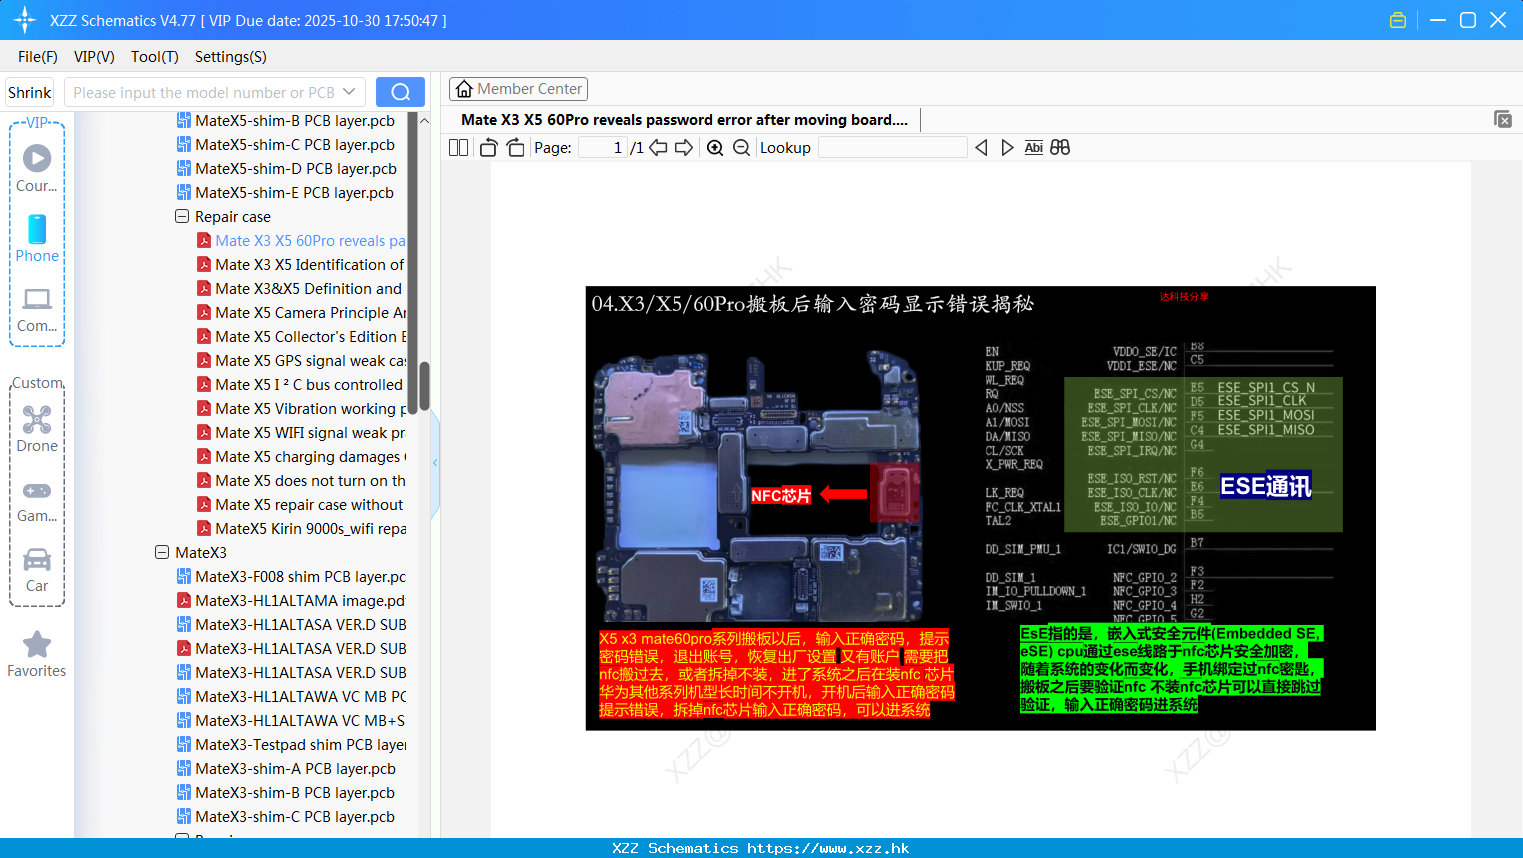1523x858 pixels.
Task: Go to previous page arrow
Action: tap(658, 148)
